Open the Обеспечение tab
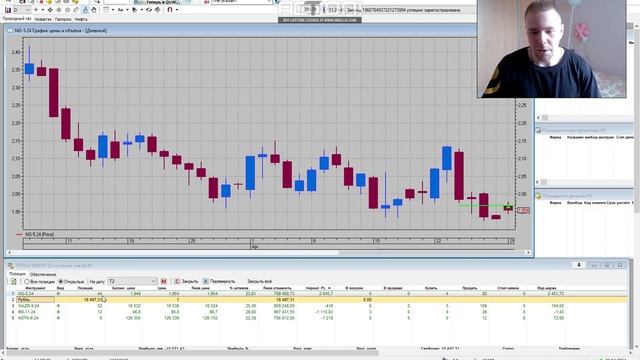This screenshot has height=360, width=640. tap(43, 274)
